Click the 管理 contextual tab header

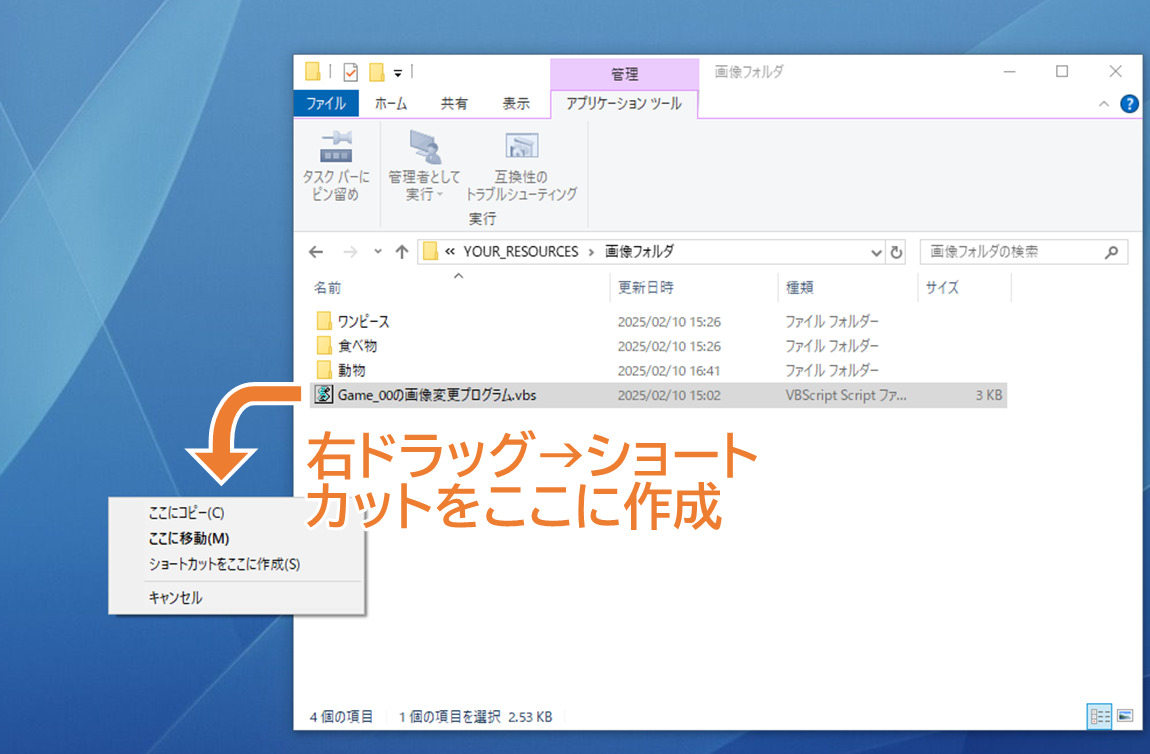[x=624, y=74]
